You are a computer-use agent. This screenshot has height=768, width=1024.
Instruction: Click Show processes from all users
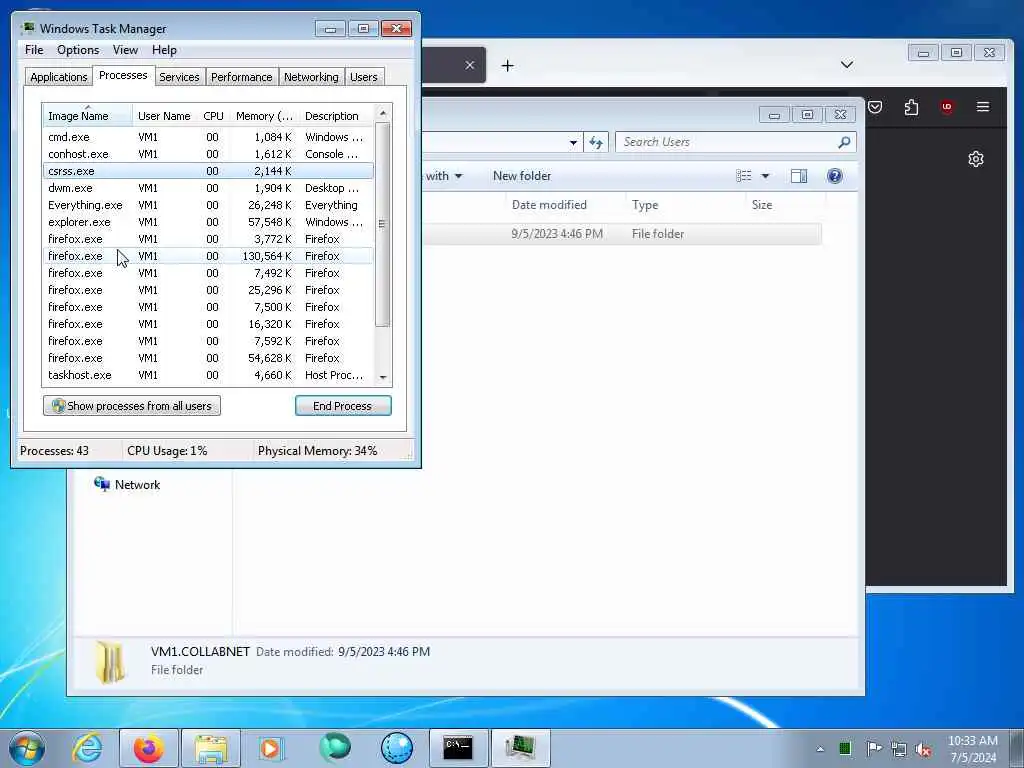[132, 406]
